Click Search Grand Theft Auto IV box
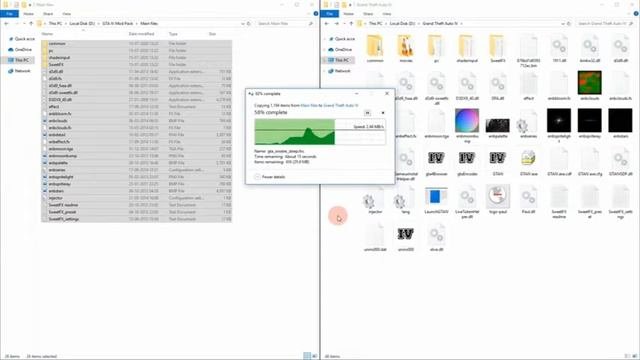Image resolution: width=640 pixels, height=360 pixels. tap(605, 24)
